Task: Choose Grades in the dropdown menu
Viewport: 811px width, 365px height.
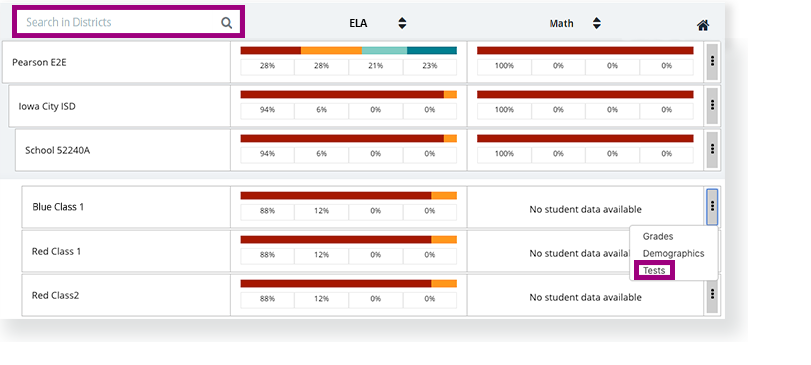Action: point(658,236)
